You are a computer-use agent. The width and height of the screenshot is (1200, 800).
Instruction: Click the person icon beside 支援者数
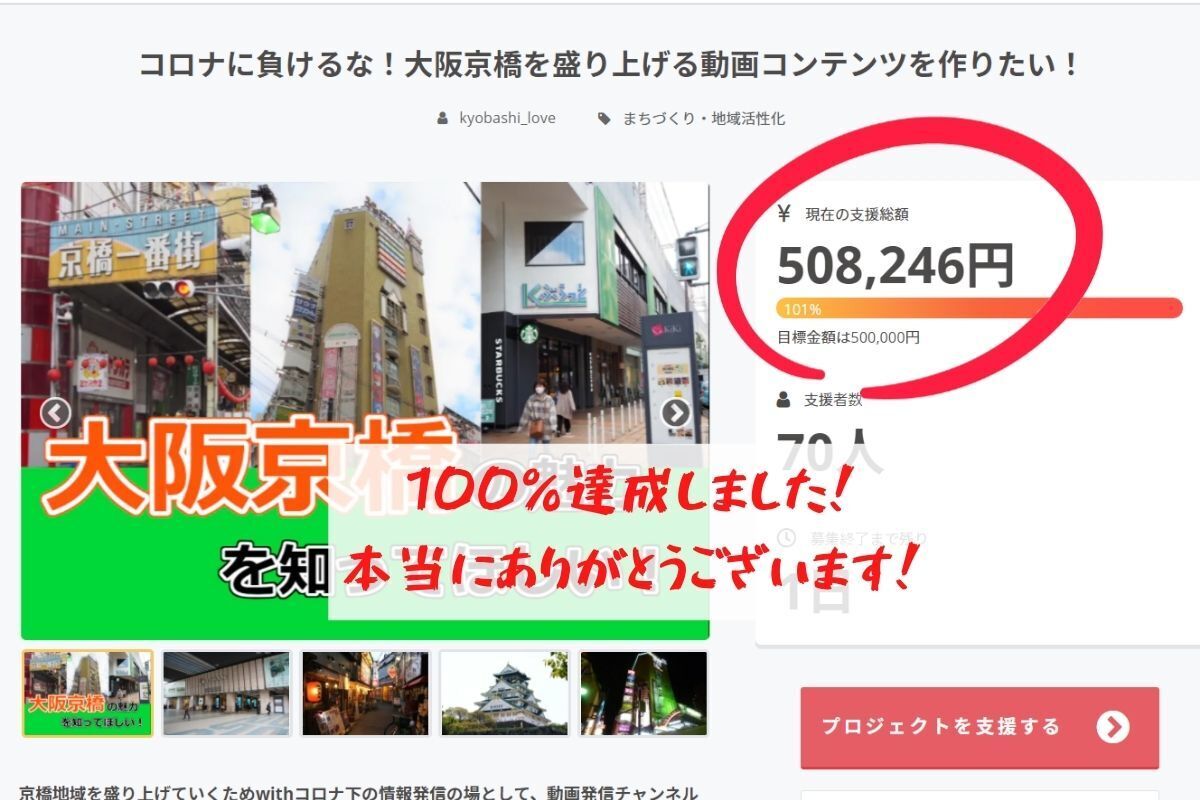pos(785,400)
